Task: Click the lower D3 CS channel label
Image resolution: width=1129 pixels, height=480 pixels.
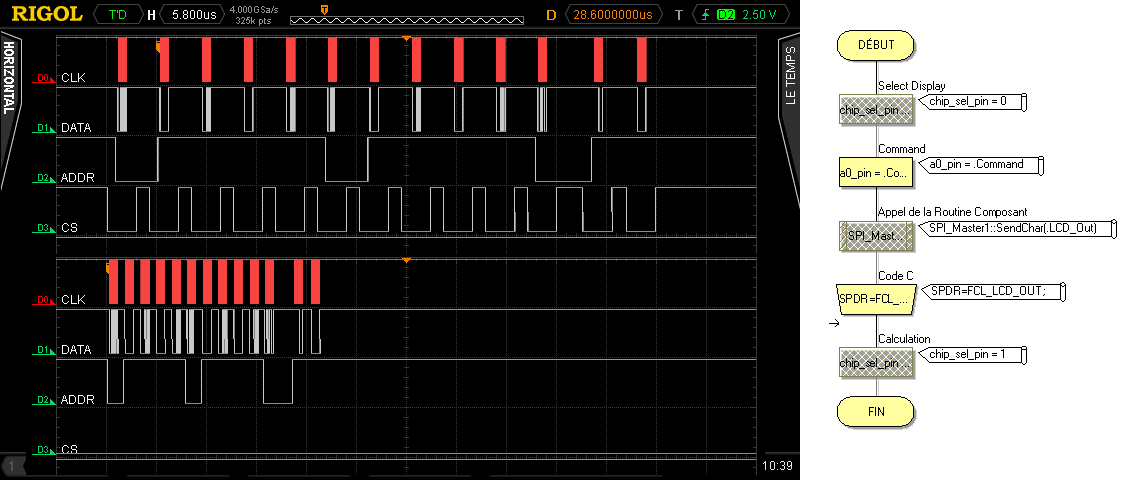Action: [55, 450]
